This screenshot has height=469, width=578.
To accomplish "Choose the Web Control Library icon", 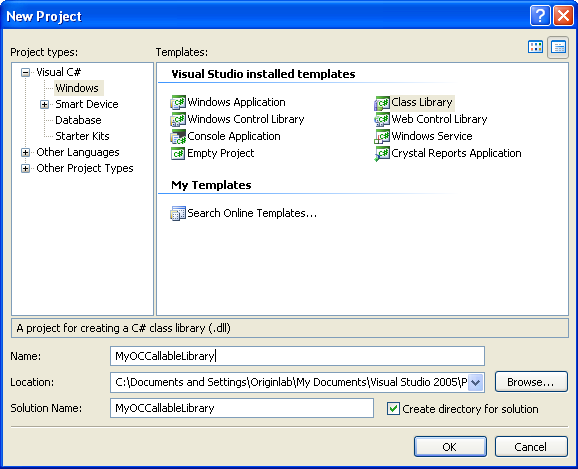I will pos(382,119).
